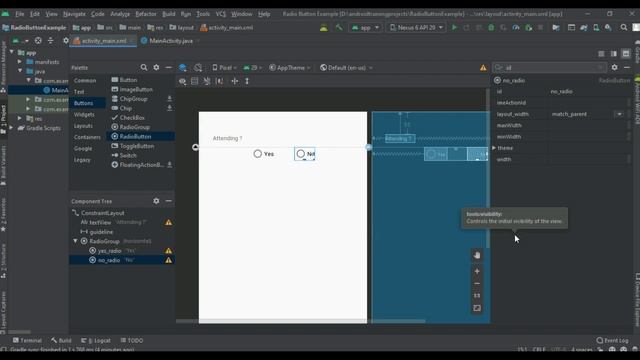Click the layout warning triangle in design toolbar
This screenshot has width=640, height=360.
pos(483,68)
